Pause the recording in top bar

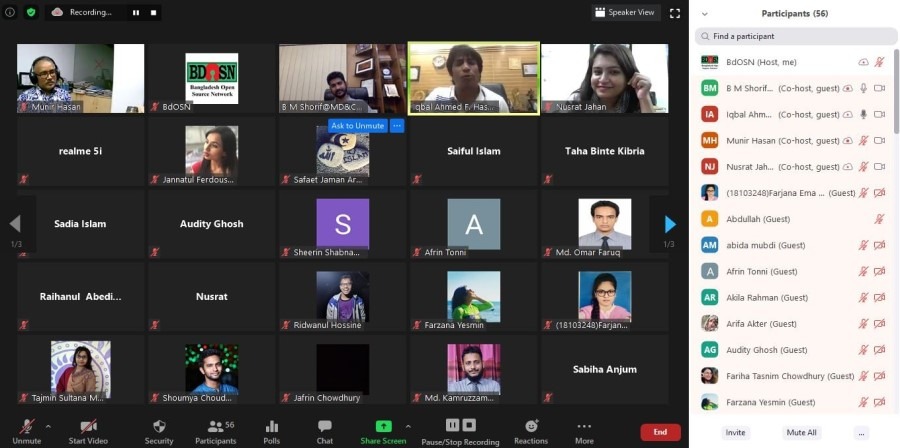click(136, 13)
